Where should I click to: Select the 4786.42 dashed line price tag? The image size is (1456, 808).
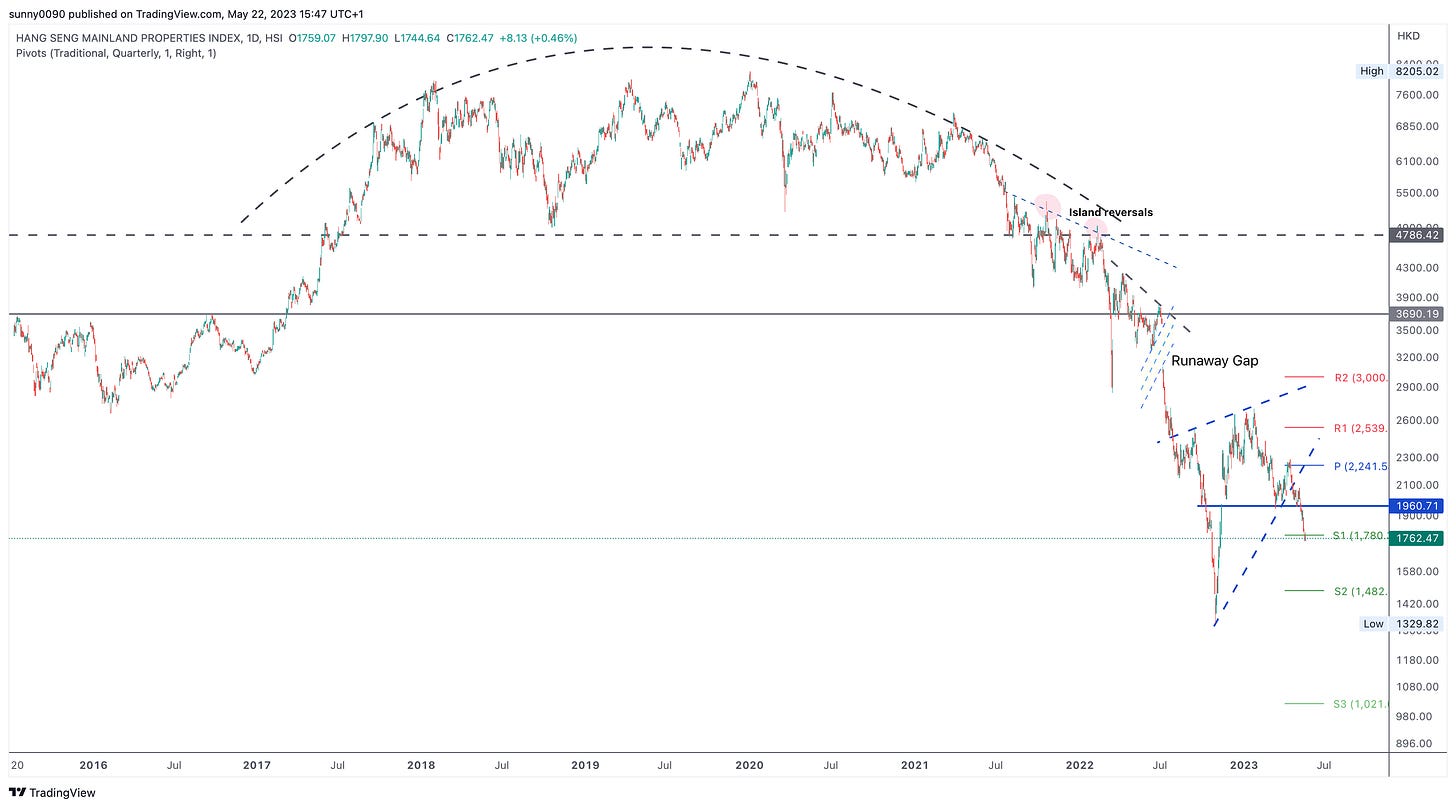1417,236
